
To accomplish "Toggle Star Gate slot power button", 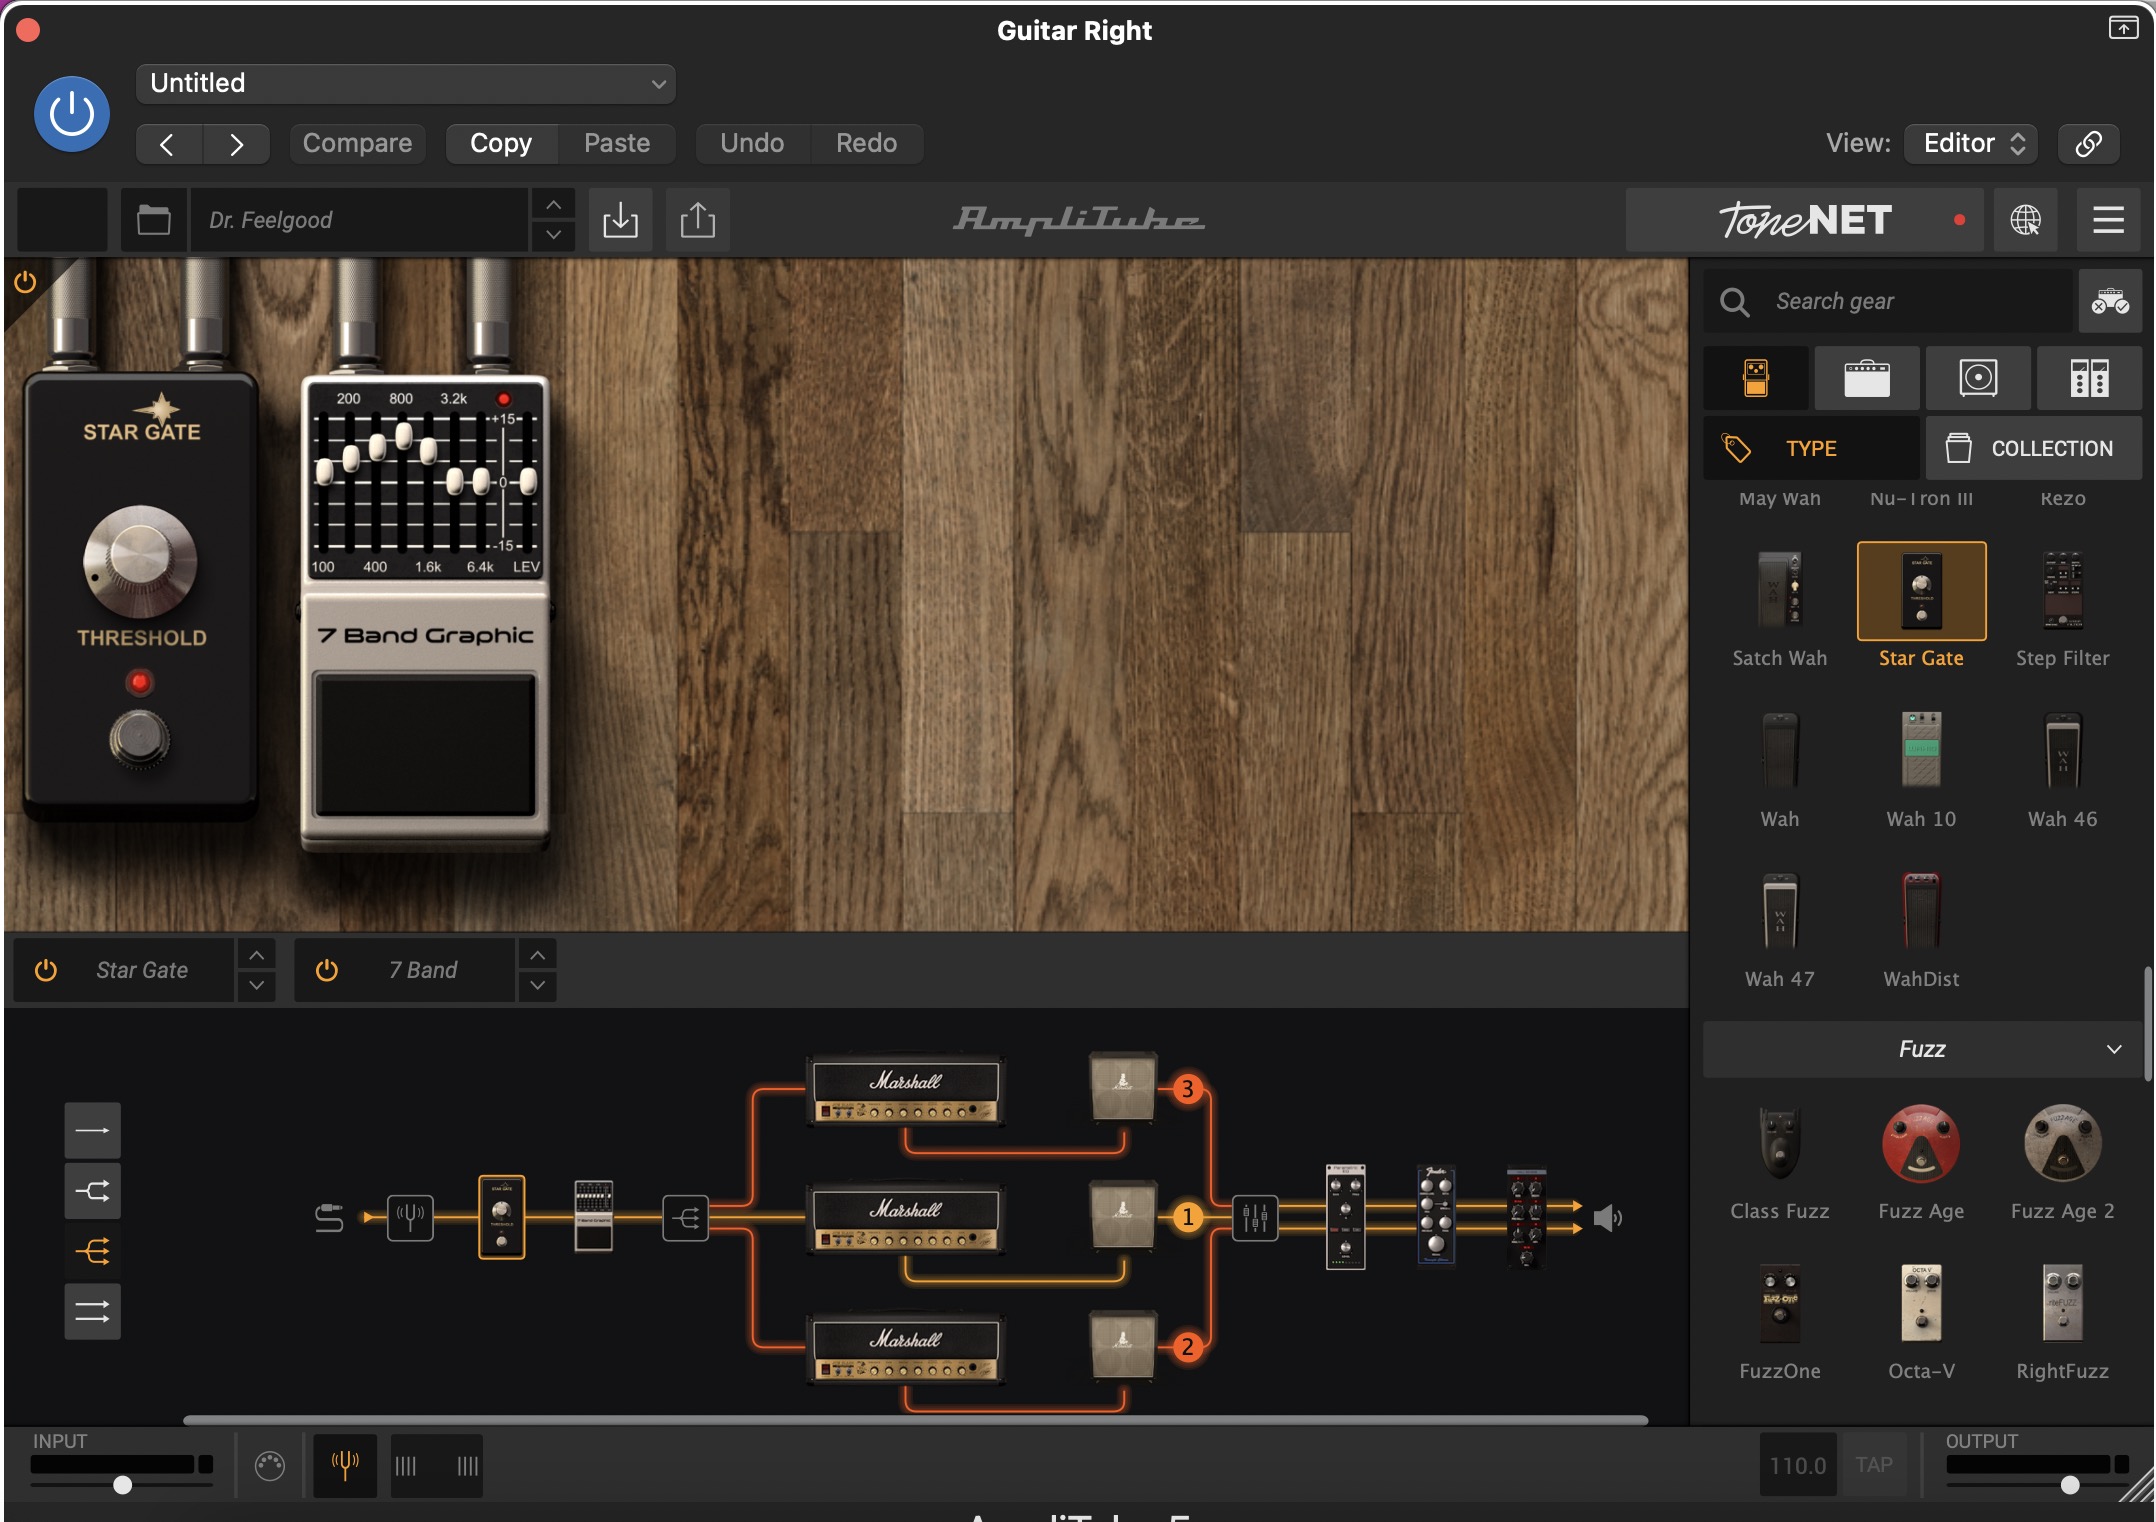I will [46, 970].
